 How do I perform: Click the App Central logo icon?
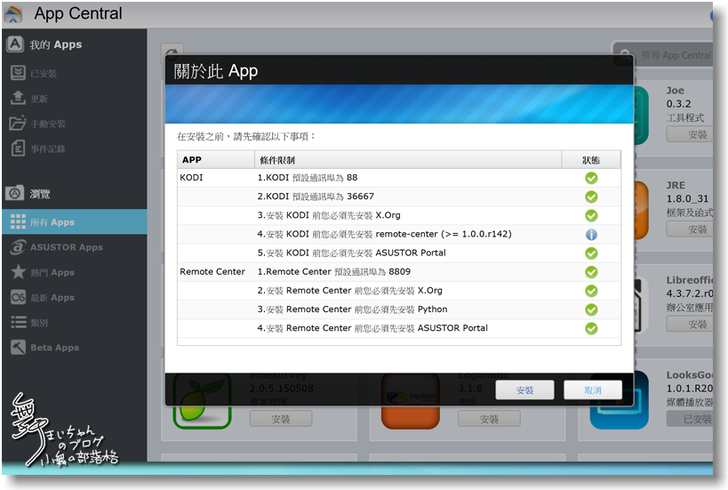click(14, 14)
